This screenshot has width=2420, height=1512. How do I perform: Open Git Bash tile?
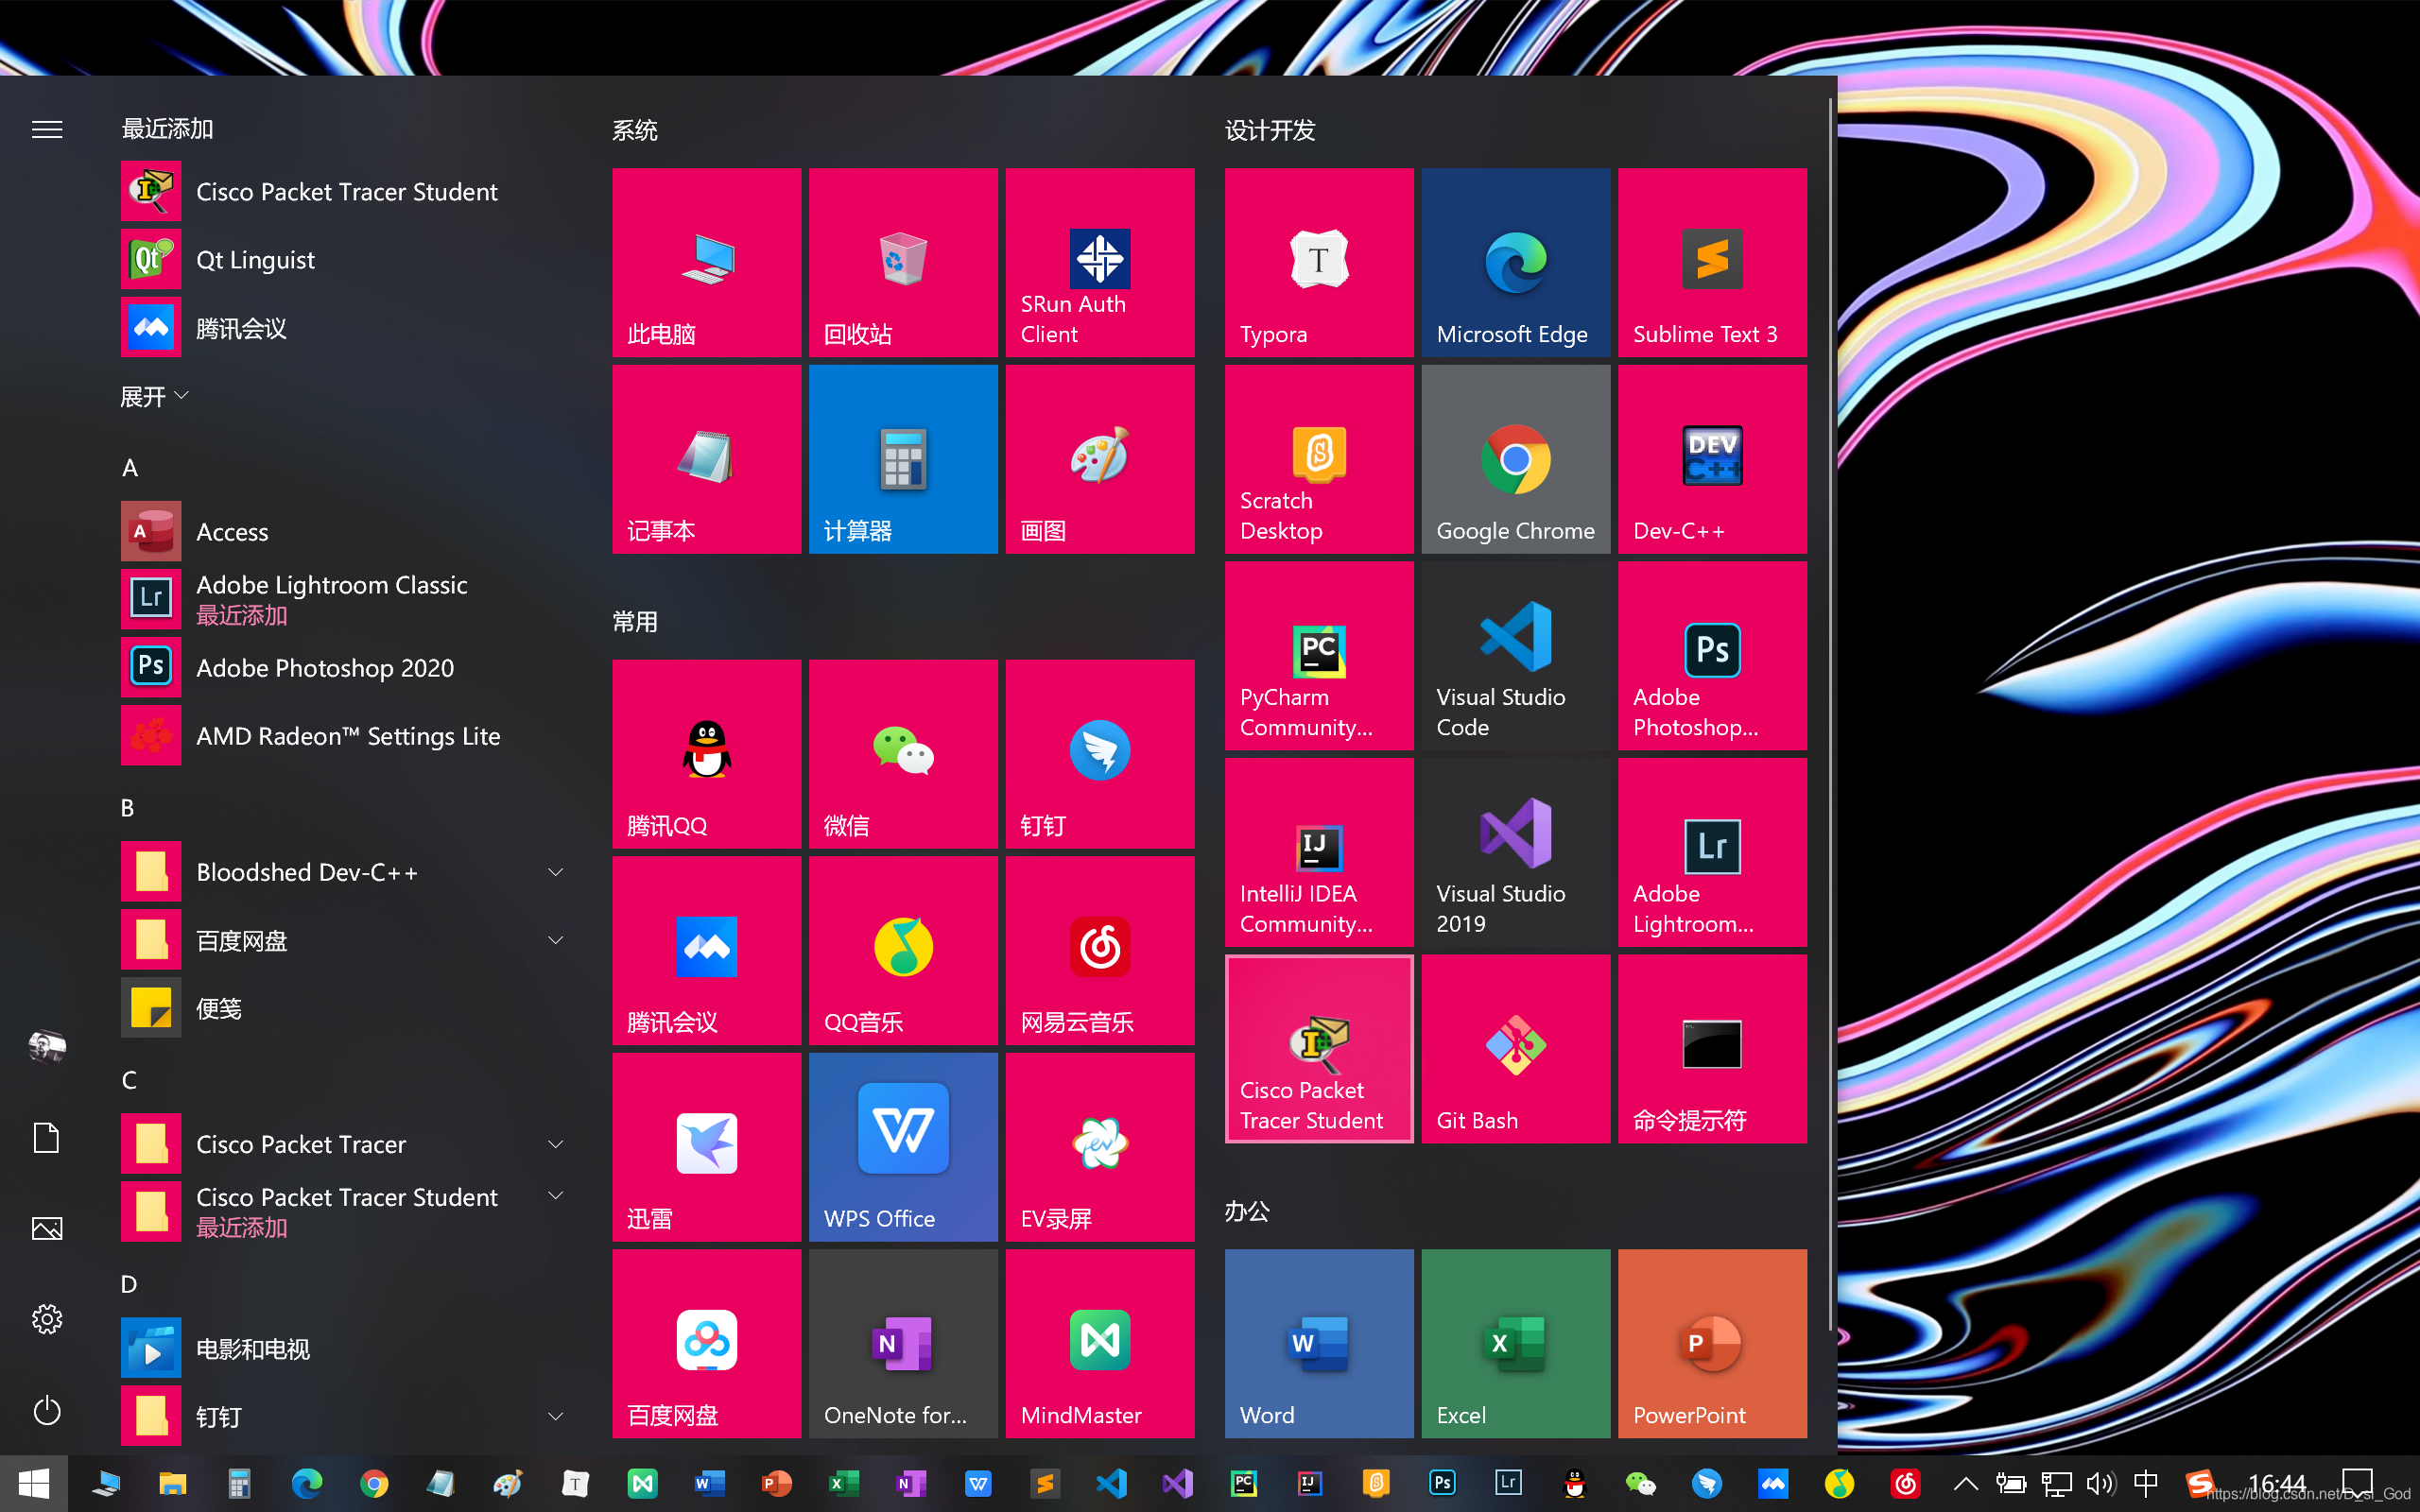click(1515, 1048)
